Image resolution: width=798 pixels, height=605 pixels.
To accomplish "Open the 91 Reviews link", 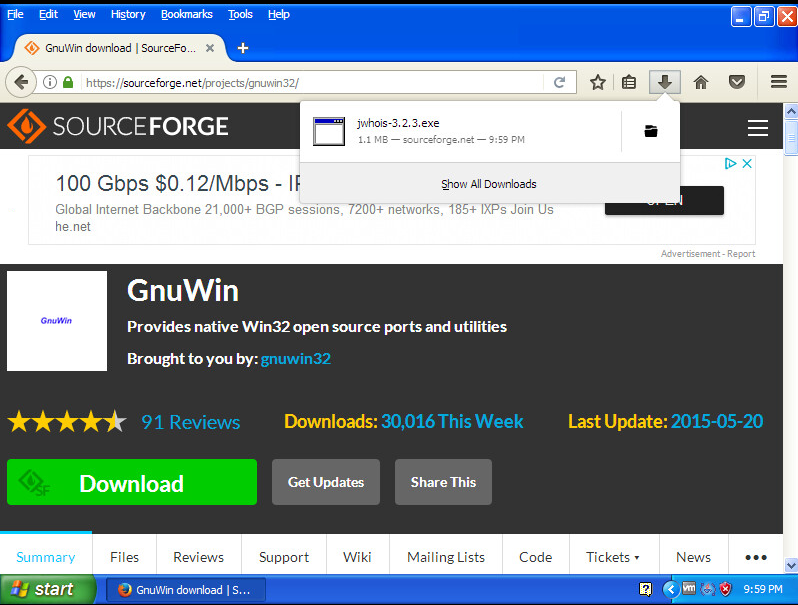I will pos(190,422).
